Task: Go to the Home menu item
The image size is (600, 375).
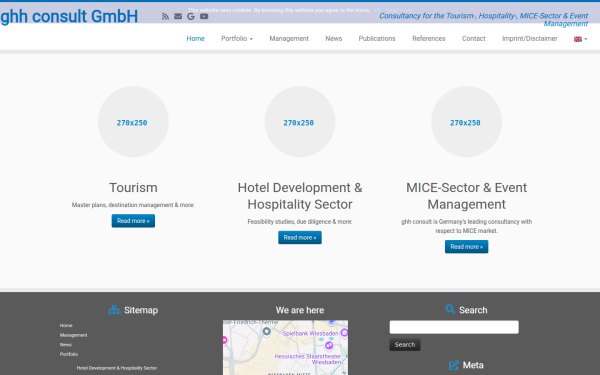Action: [196, 39]
